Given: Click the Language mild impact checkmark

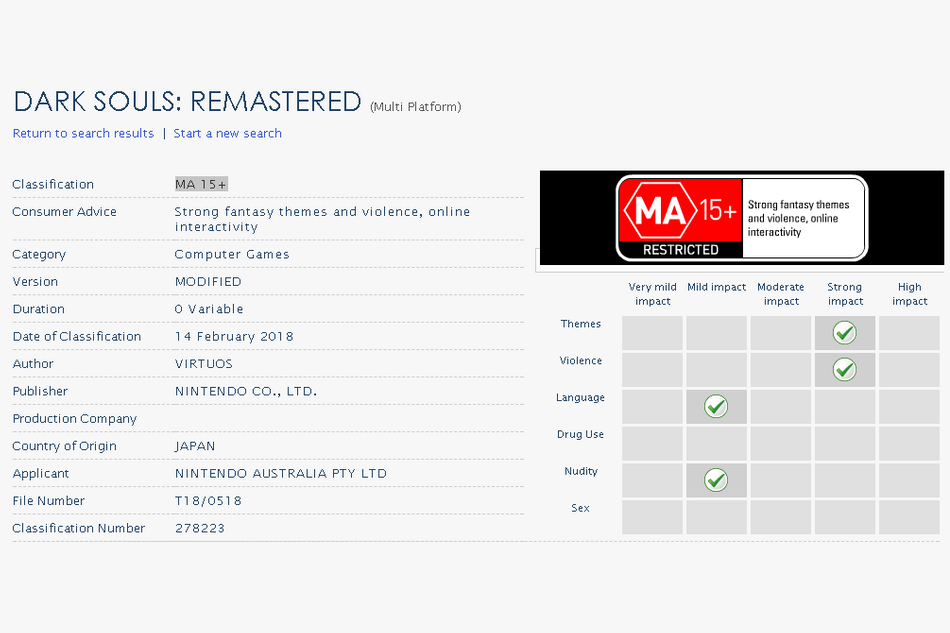Looking at the screenshot, I should pos(716,406).
